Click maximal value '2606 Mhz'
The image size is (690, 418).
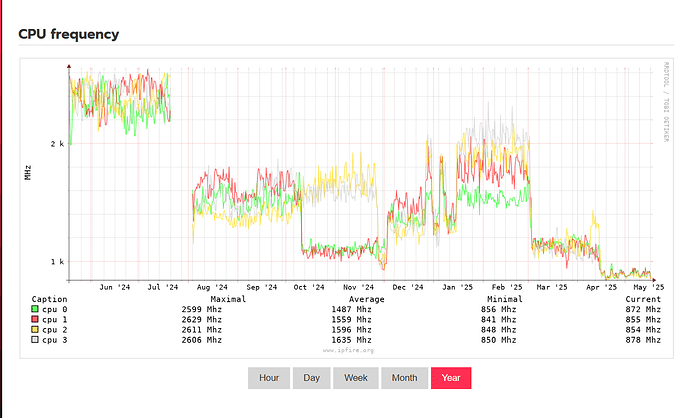click(202, 340)
